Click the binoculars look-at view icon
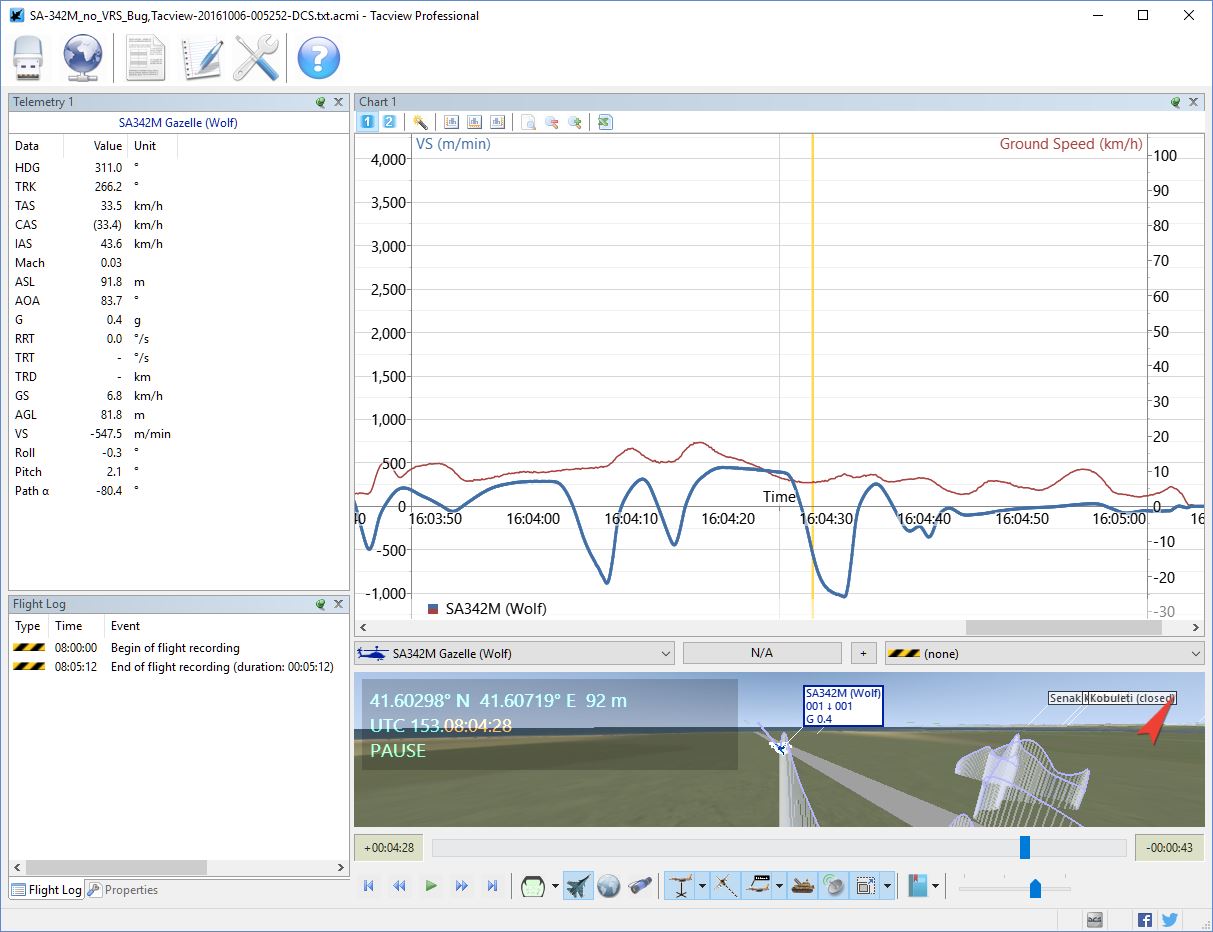 [640, 886]
